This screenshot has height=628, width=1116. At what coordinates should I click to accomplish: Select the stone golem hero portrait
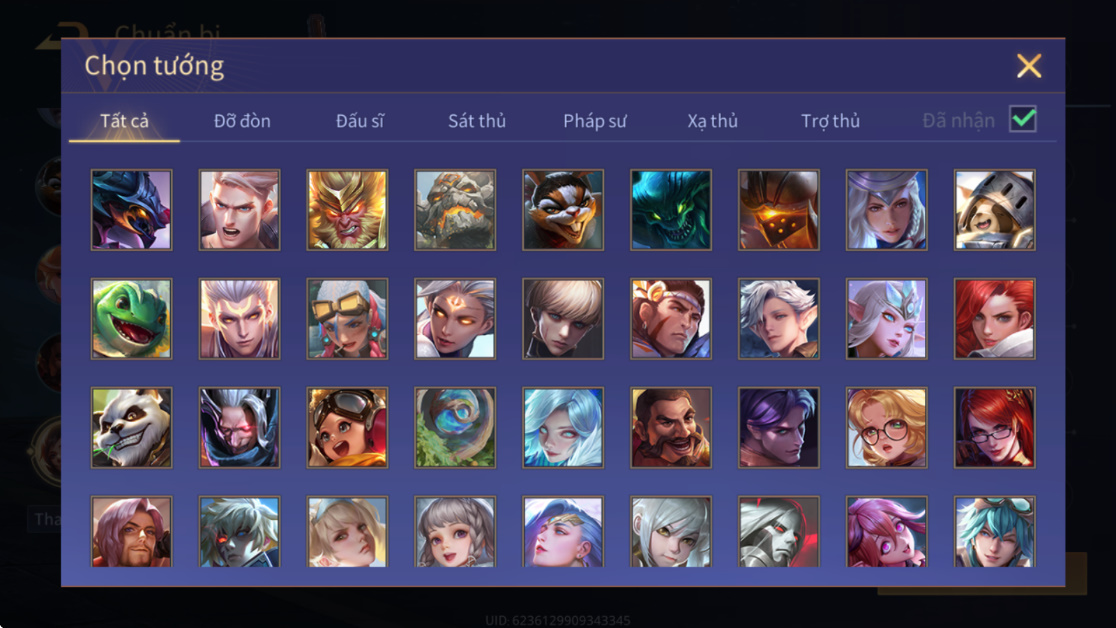[x=456, y=210]
